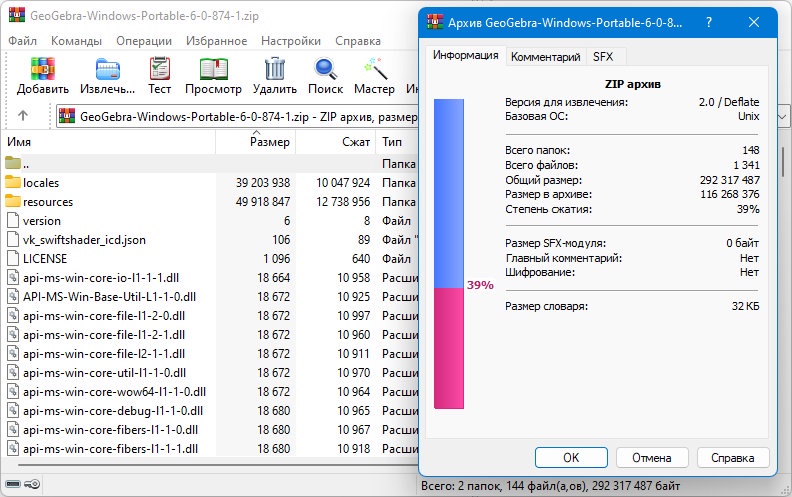
Task: Select the api-ms-win-core-file-l1-2-0.dll row
Action: click(x=211, y=315)
